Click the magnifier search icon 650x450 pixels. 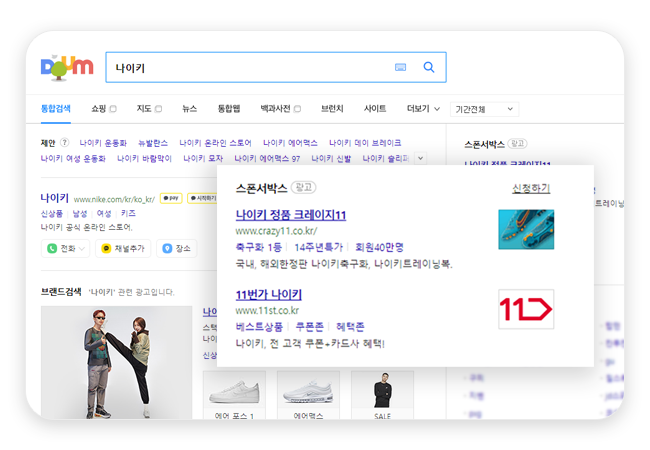point(429,67)
